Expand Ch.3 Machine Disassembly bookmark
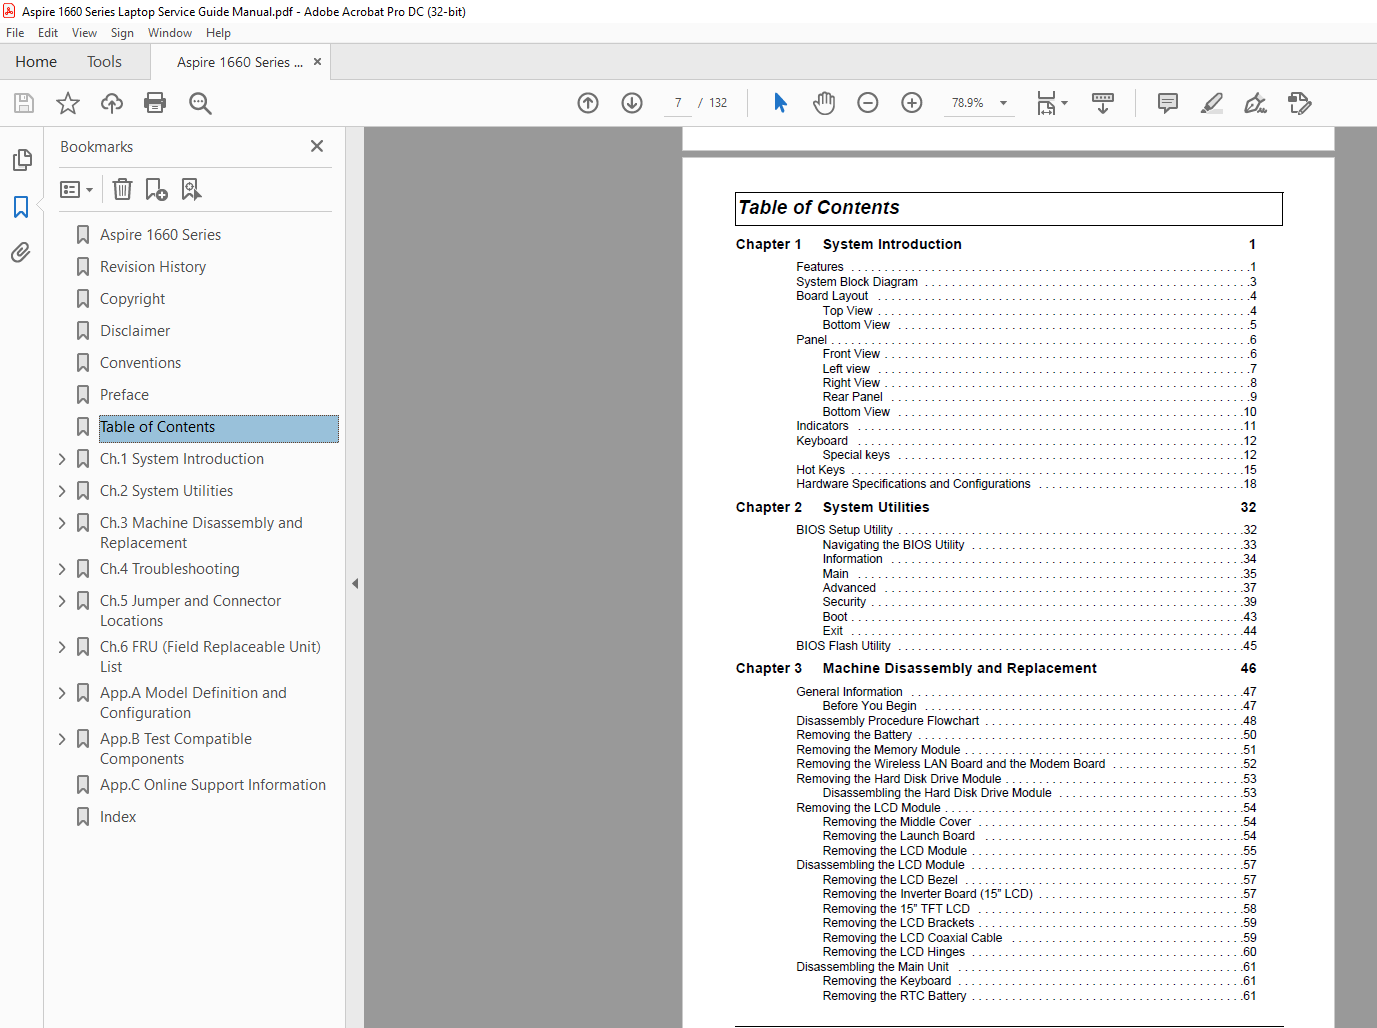Image resolution: width=1377 pixels, height=1028 pixels. click(62, 523)
